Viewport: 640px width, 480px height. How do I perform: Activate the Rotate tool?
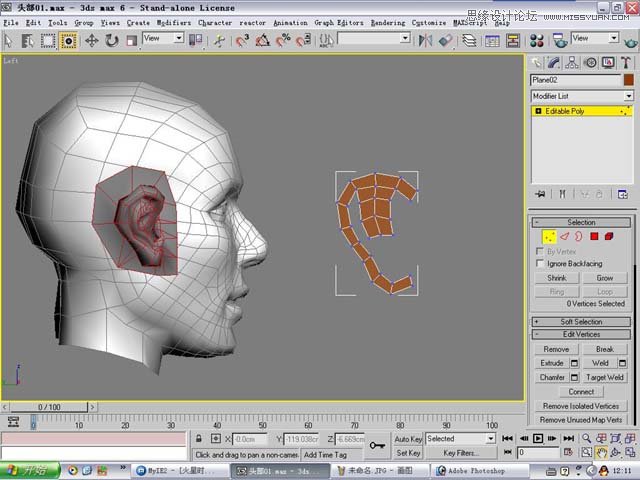pyautogui.click(x=111, y=41)
